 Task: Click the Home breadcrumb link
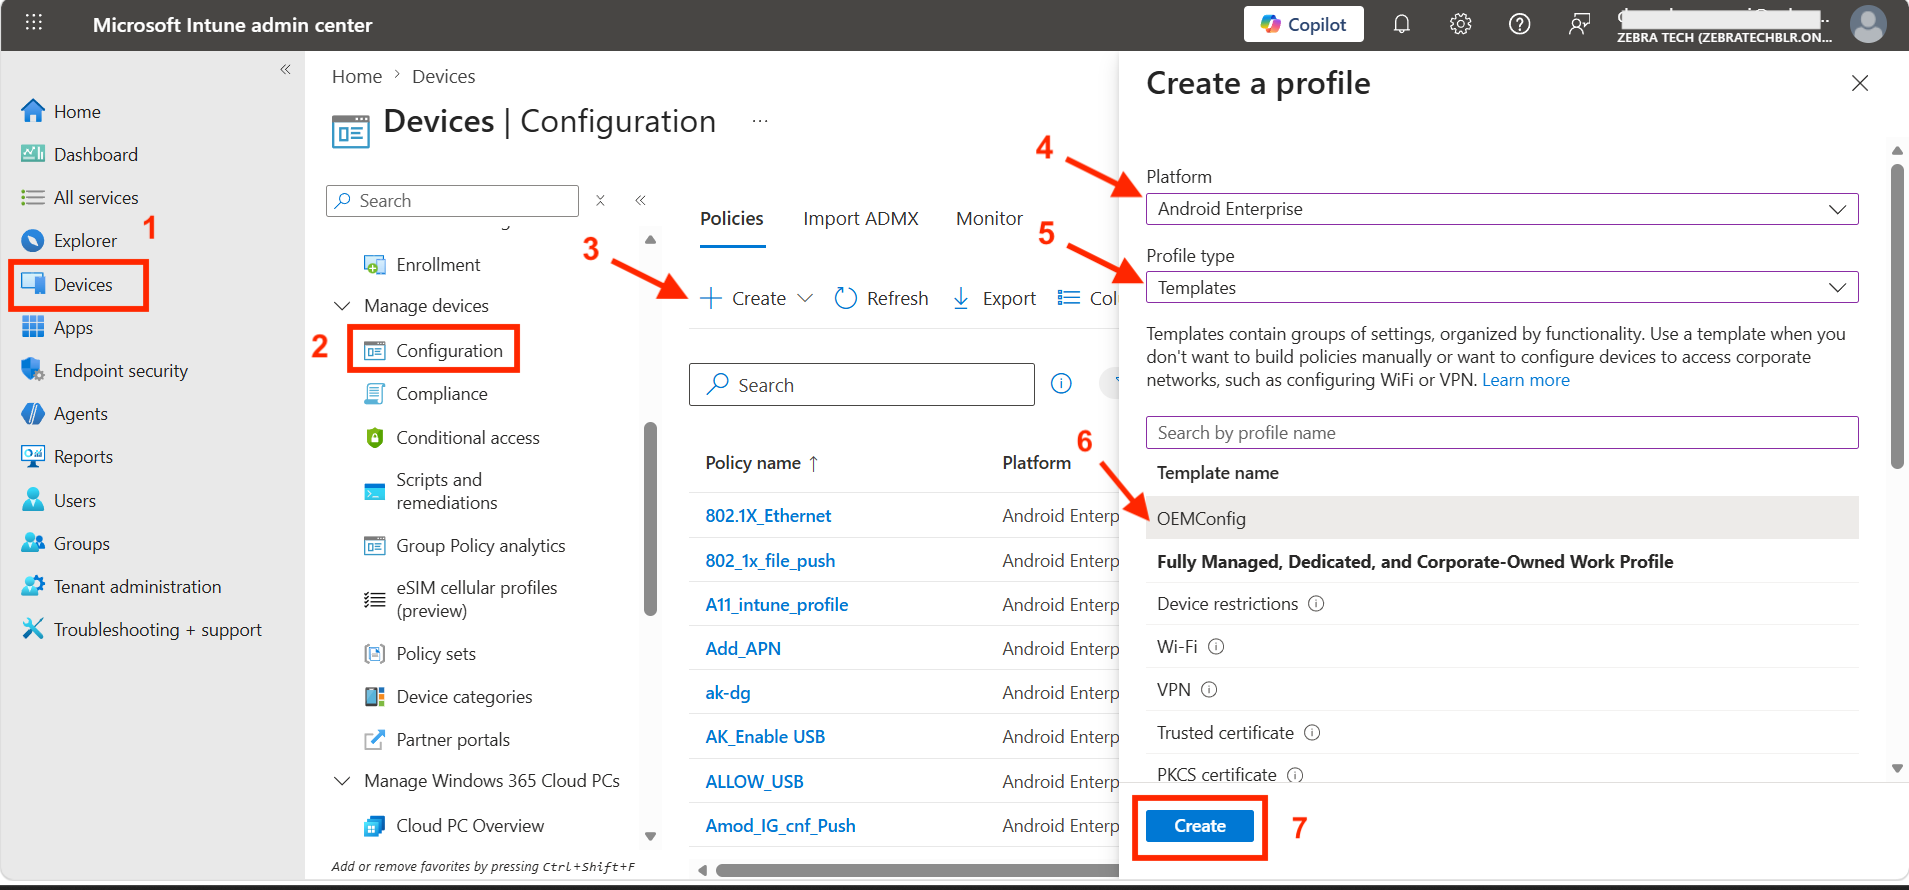pyautogui.click(x=357, y=76)
